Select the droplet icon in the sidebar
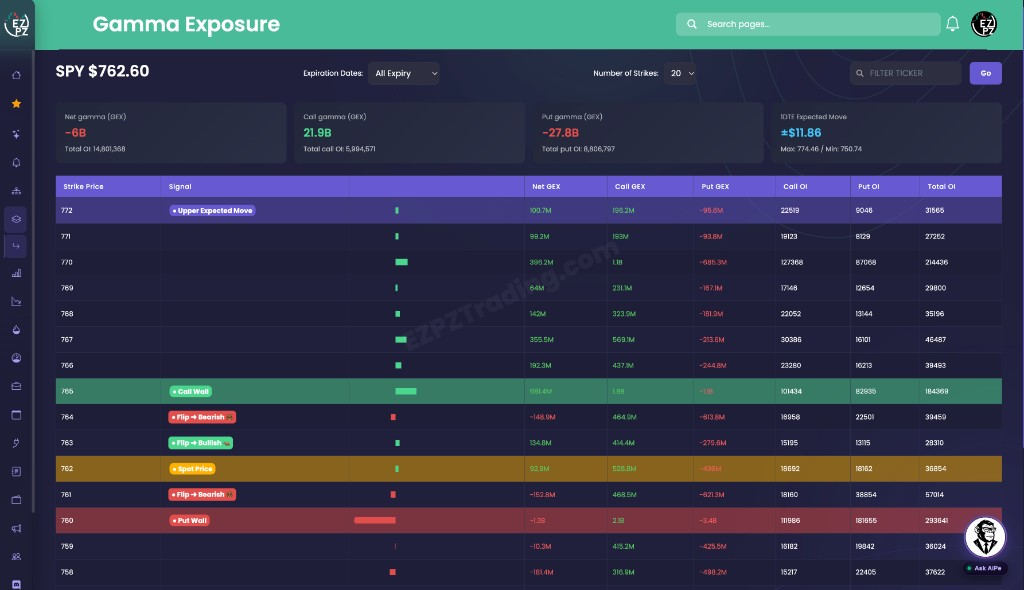The image size is (1024, 590). pyautogui.click(x=16, y=329)
